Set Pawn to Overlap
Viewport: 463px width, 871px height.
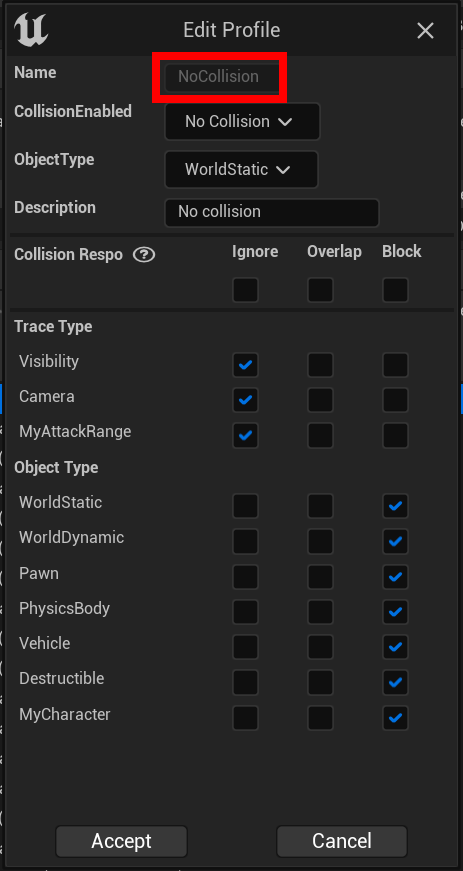[320, 577]
